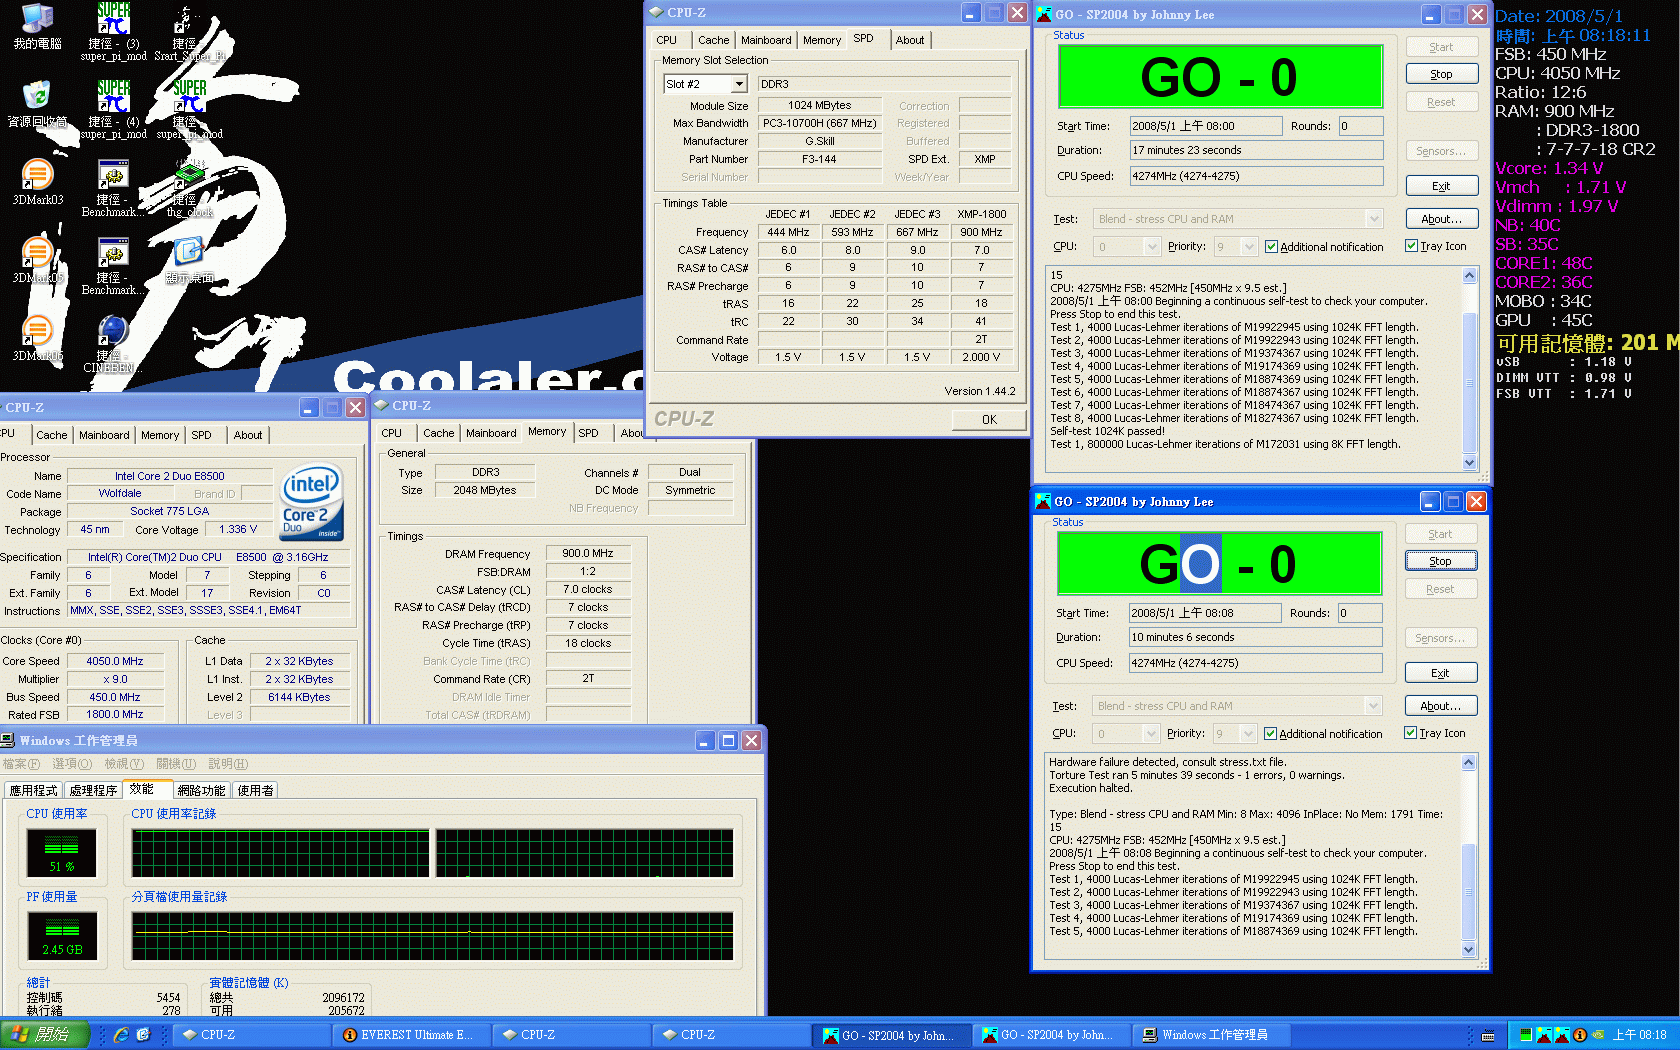Switch to the EVEREST Ultimate taskbar button

tap(411, 1035)
